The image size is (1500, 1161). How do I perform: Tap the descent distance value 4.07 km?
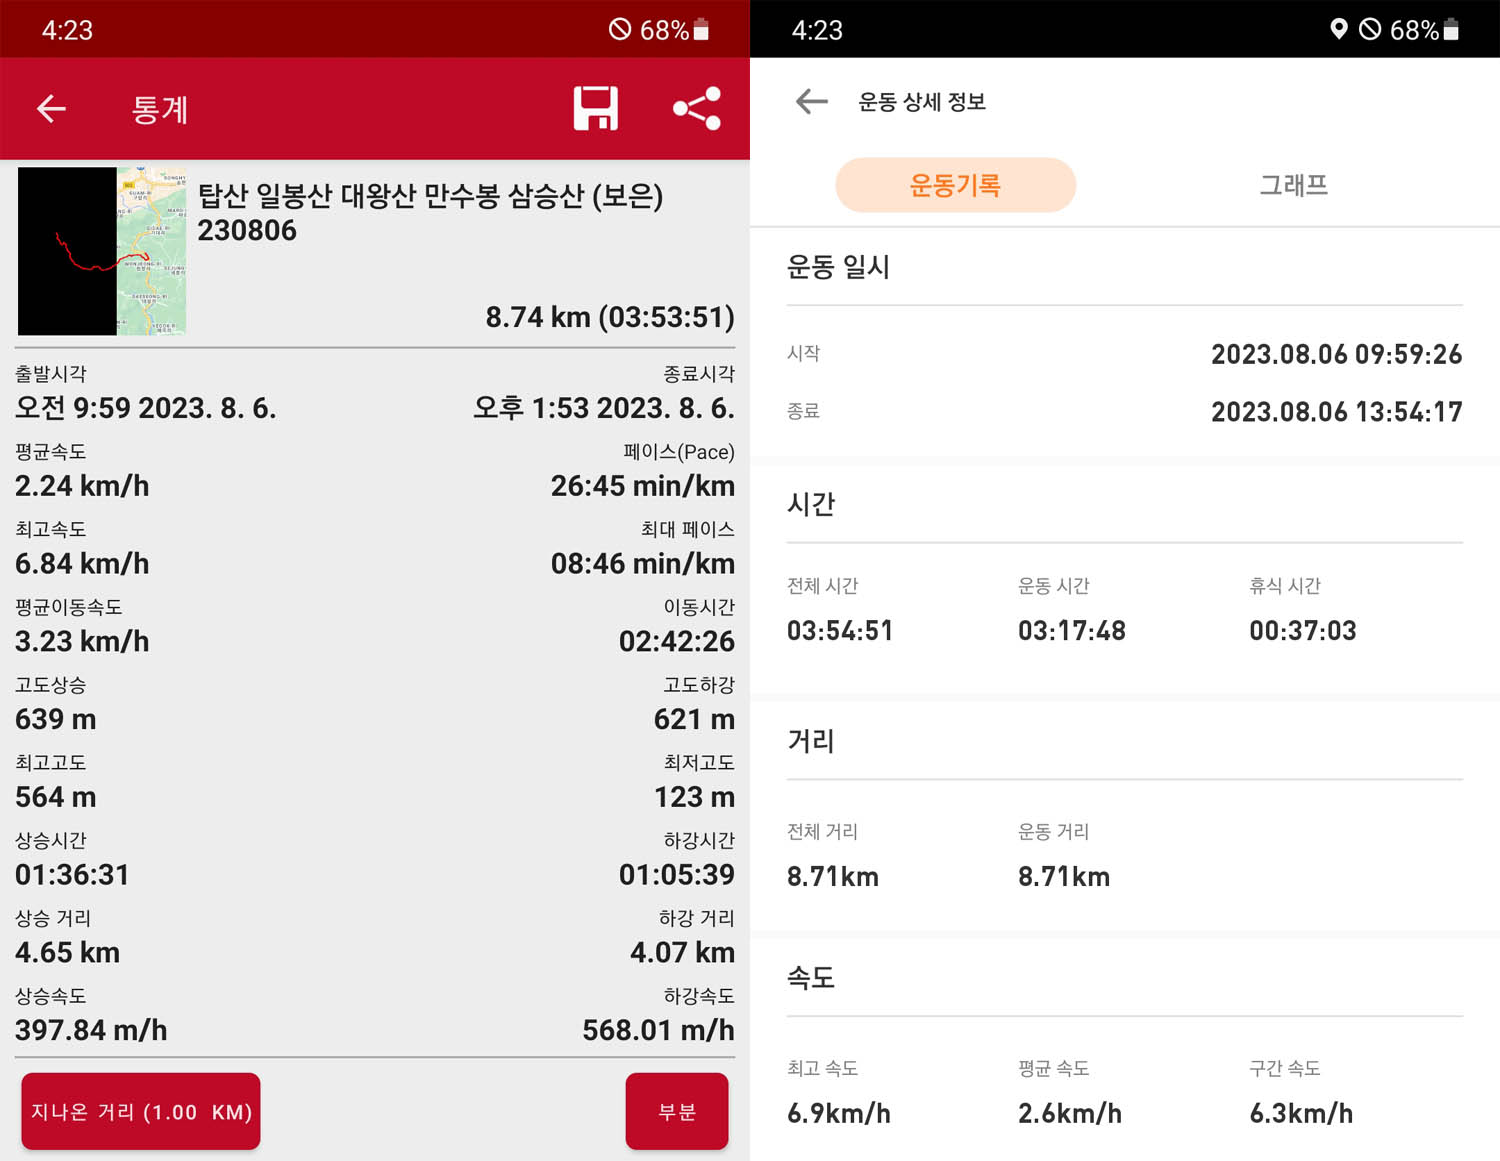click(x=682, y=952)
